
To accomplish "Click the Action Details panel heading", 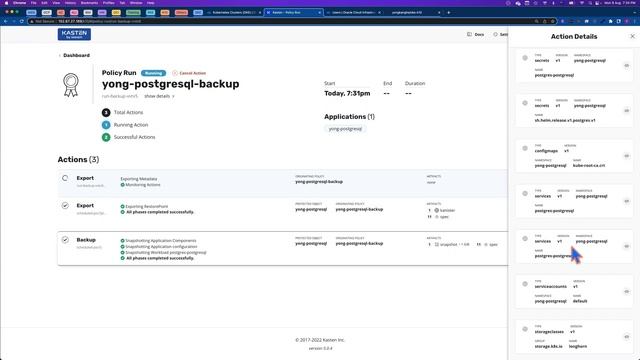I will 574,36.
